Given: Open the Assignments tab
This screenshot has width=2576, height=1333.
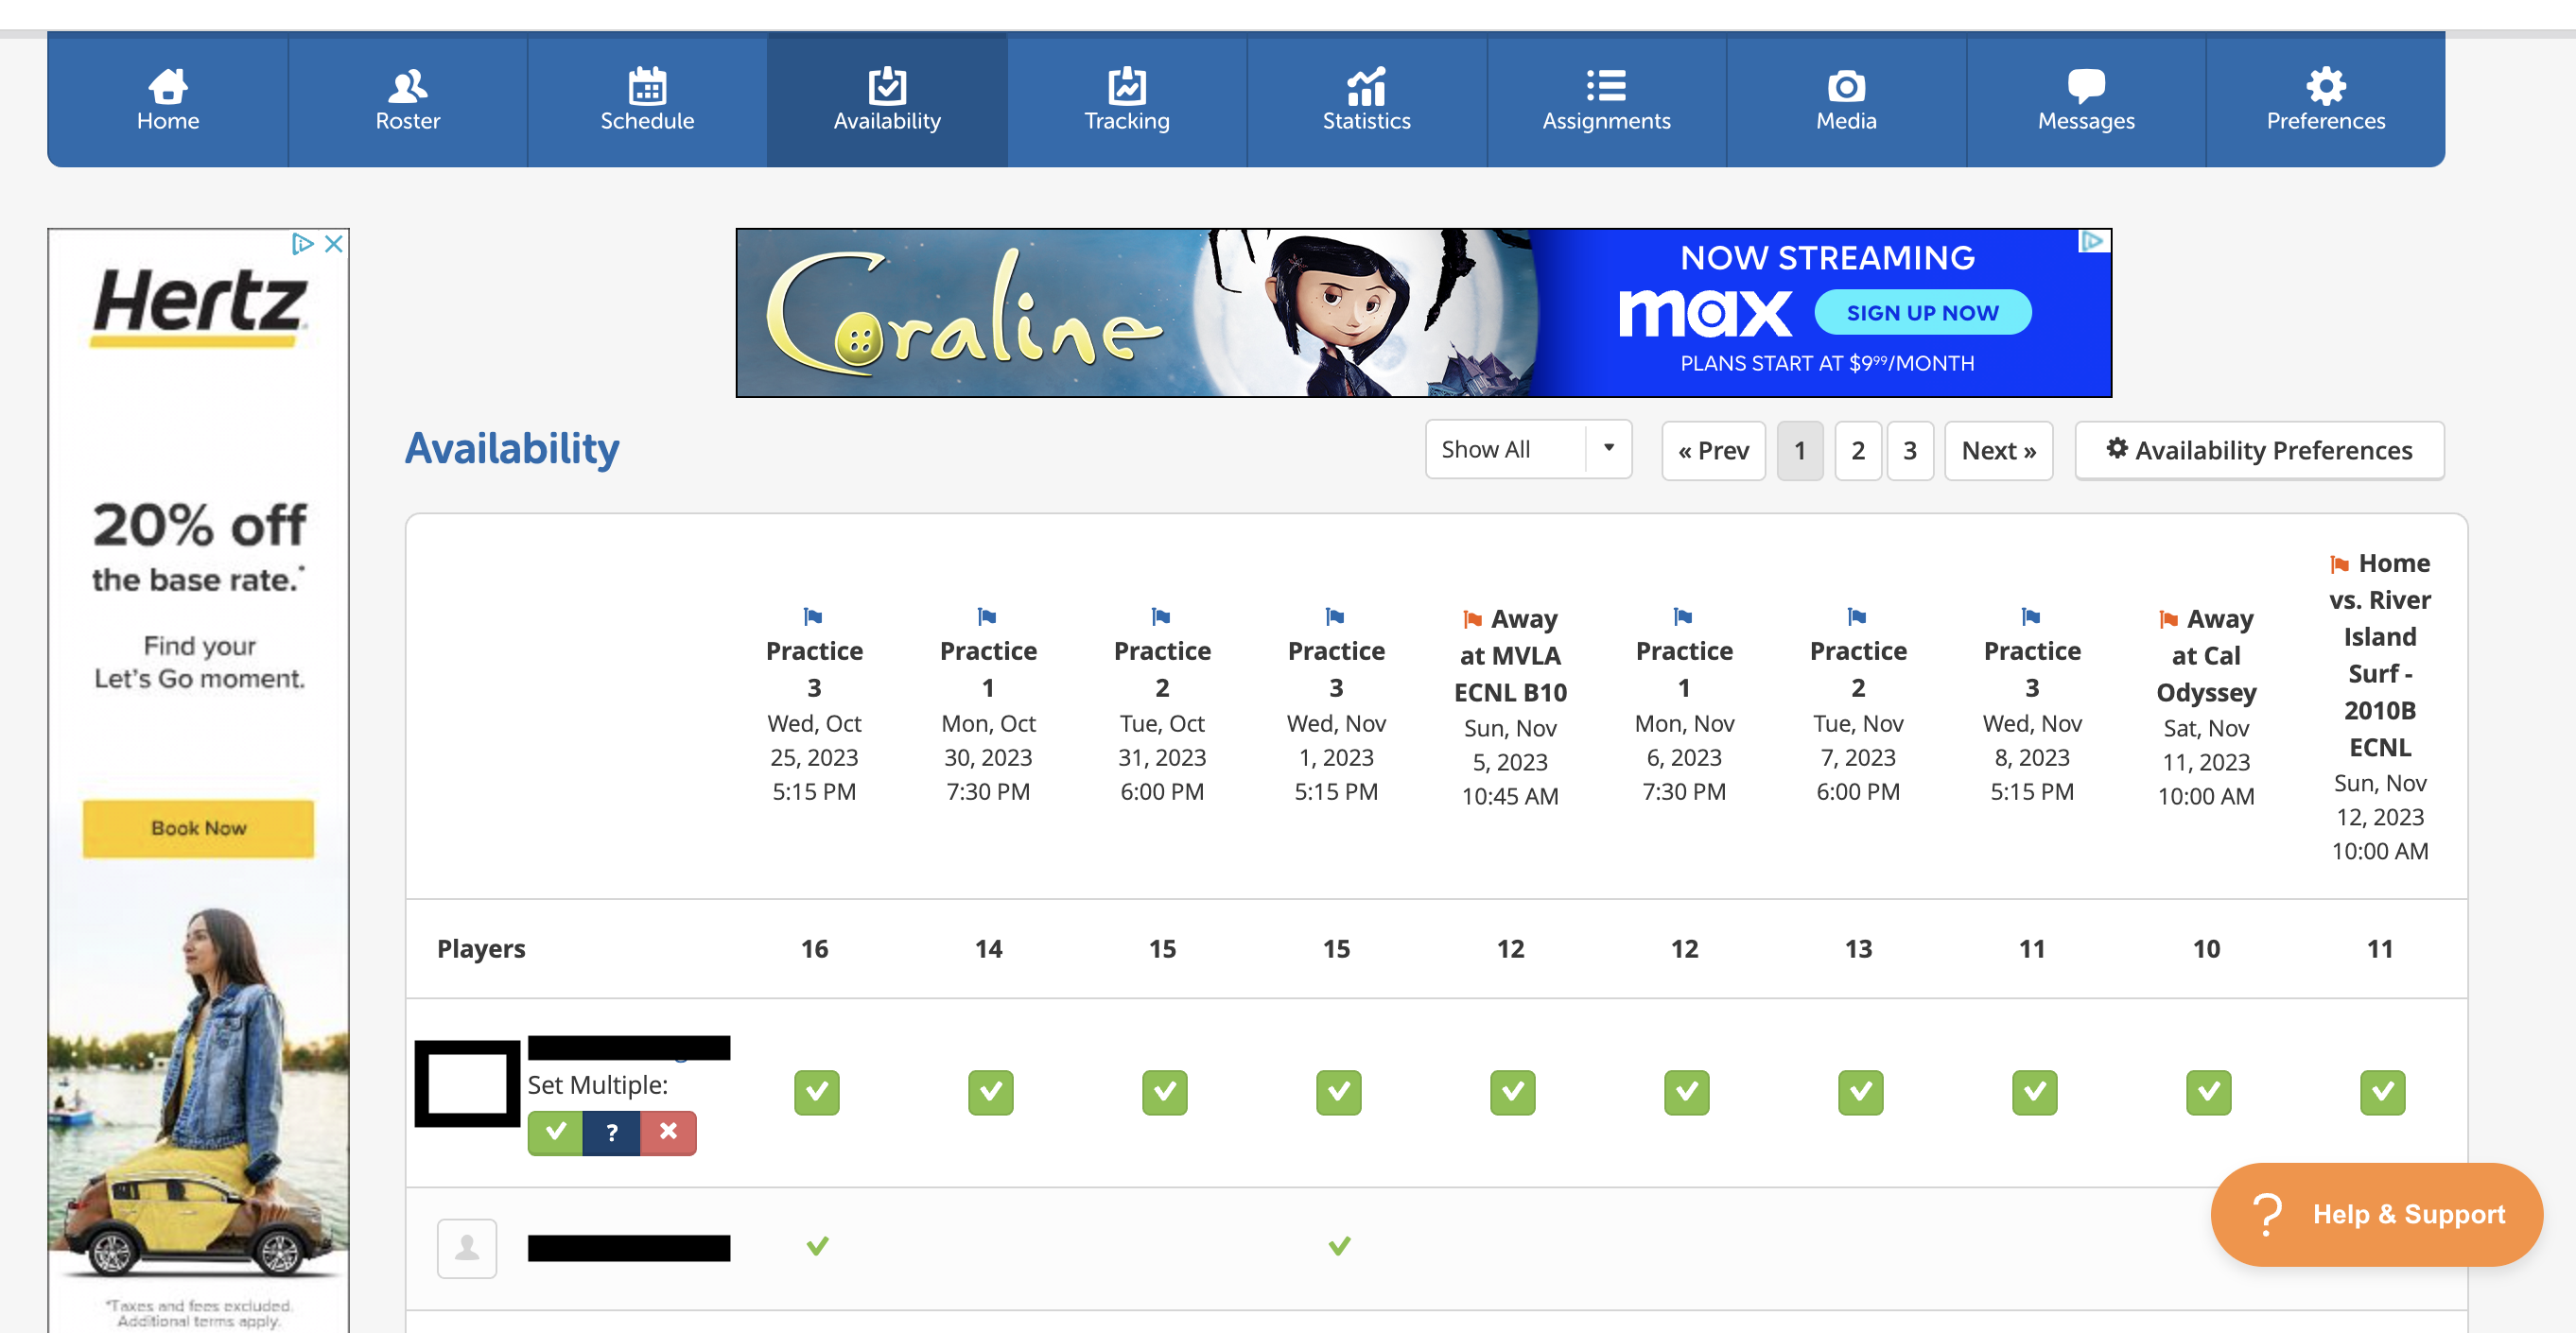Looking at the screenshot, I should [x=1606, y=100].
